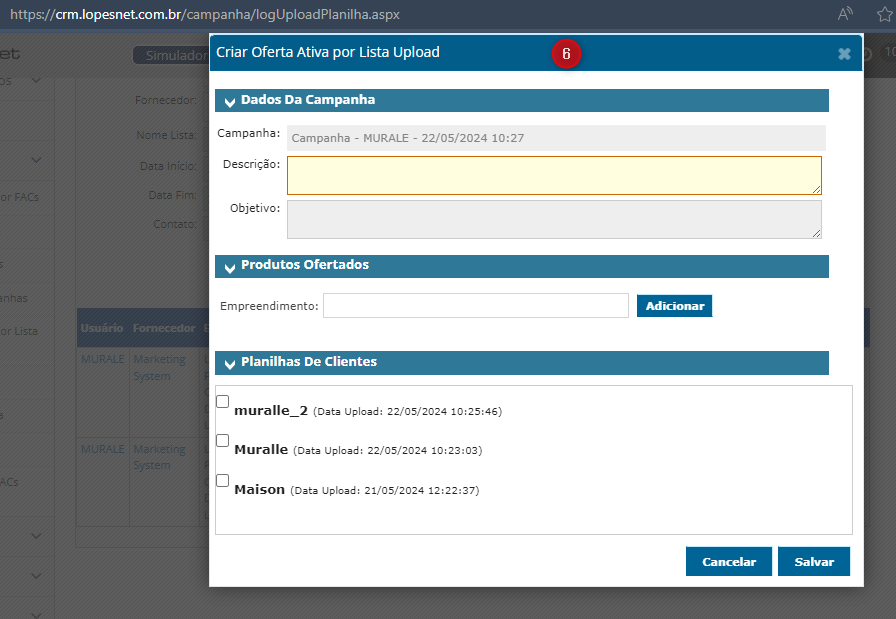Click the favorites star icon in the browser

(x=883, y=14)
